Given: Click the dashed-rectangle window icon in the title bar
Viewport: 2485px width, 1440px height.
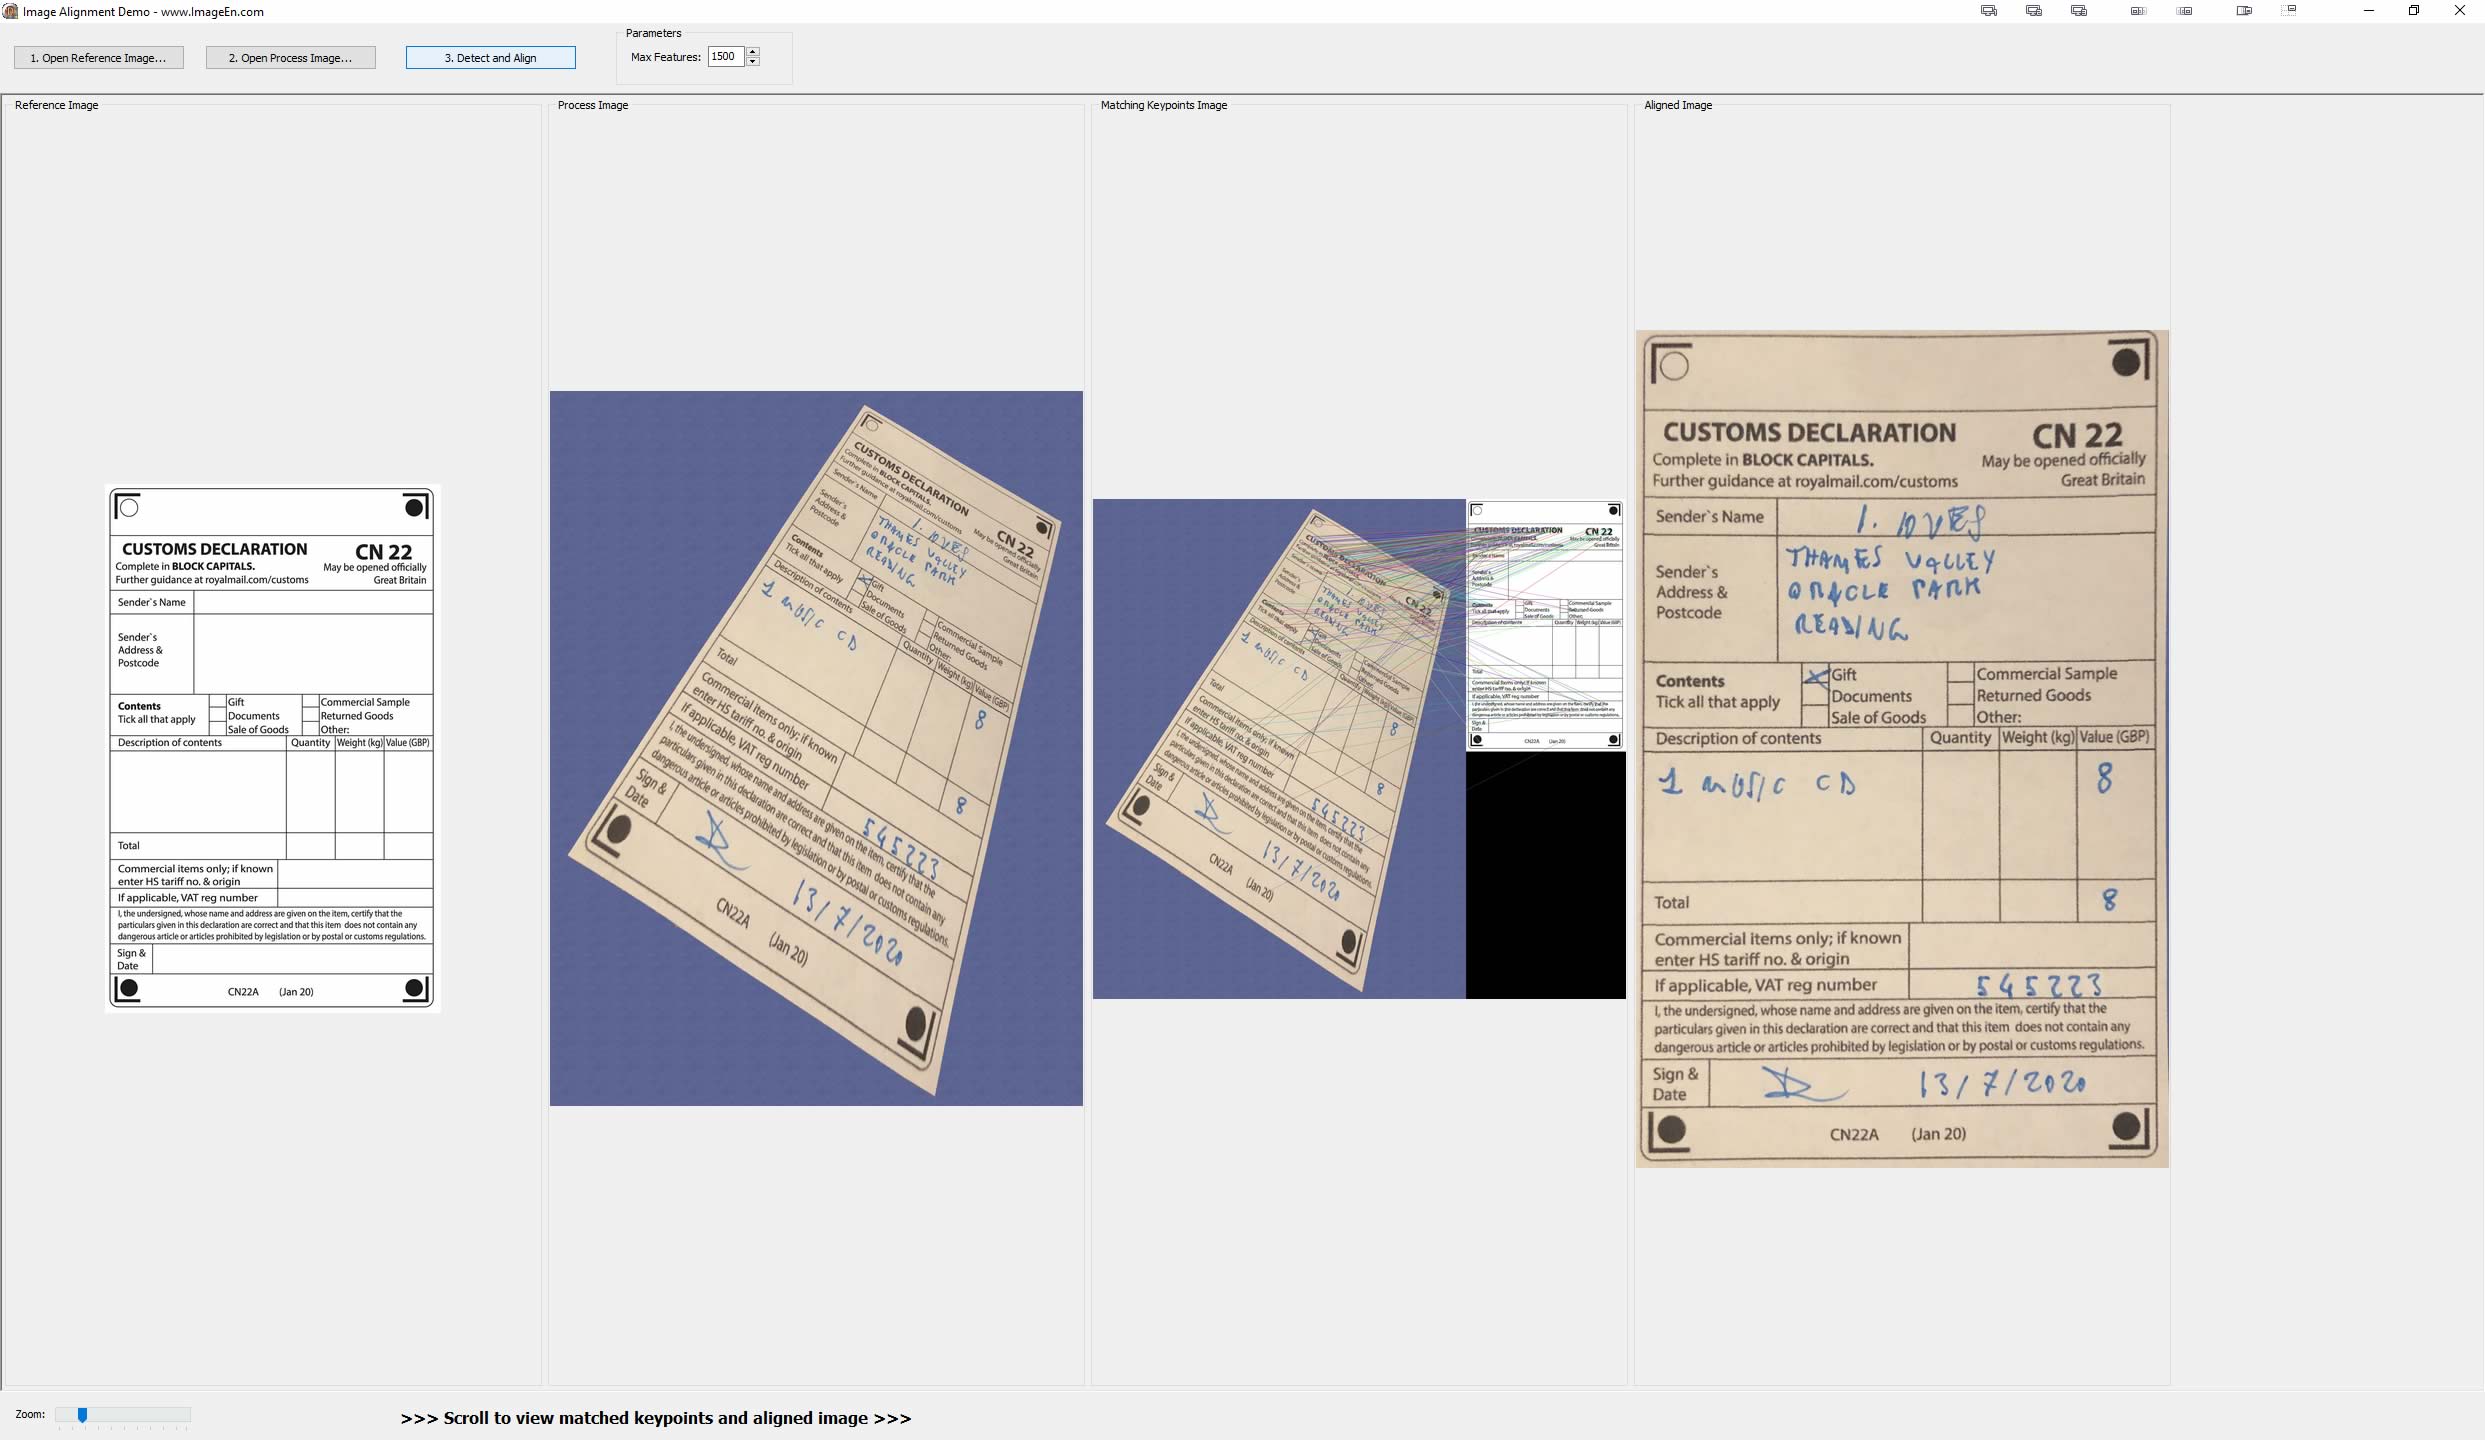Looking at the screenshot, I should click(2288, 11).
